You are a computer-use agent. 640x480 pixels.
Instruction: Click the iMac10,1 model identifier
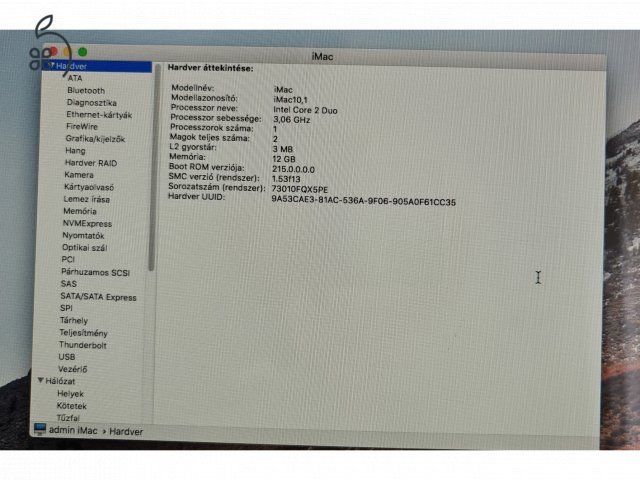point(290,100)
